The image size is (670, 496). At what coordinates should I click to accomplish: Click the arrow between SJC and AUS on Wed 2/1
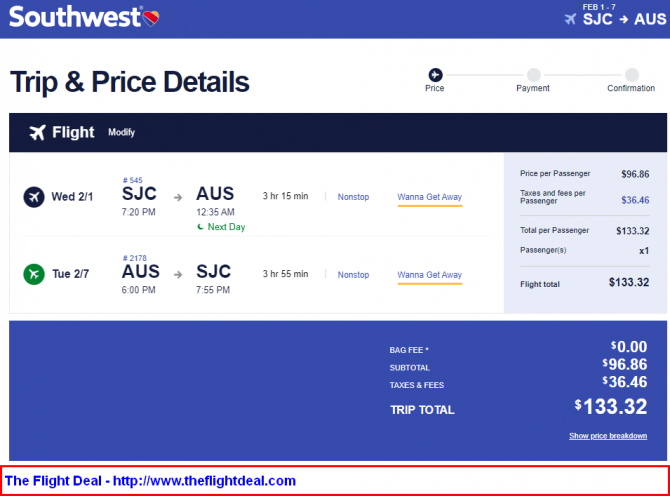(178, 197)
